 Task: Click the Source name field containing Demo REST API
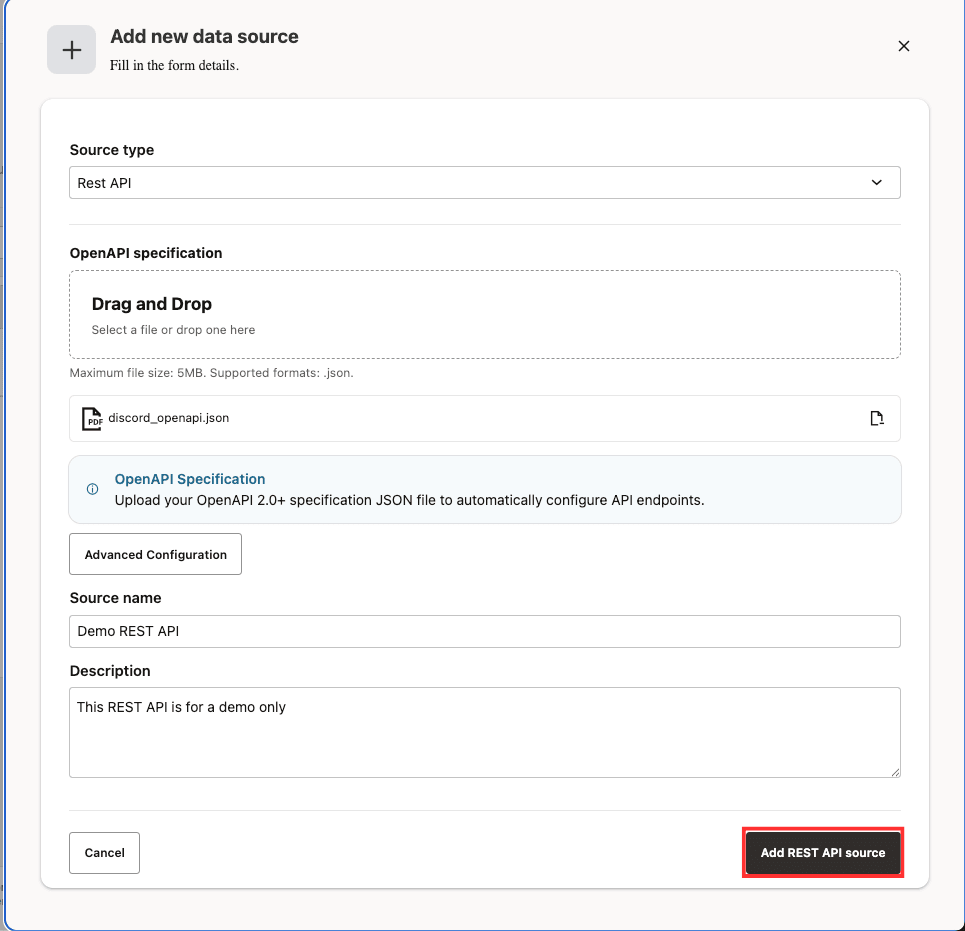point(484,631)
